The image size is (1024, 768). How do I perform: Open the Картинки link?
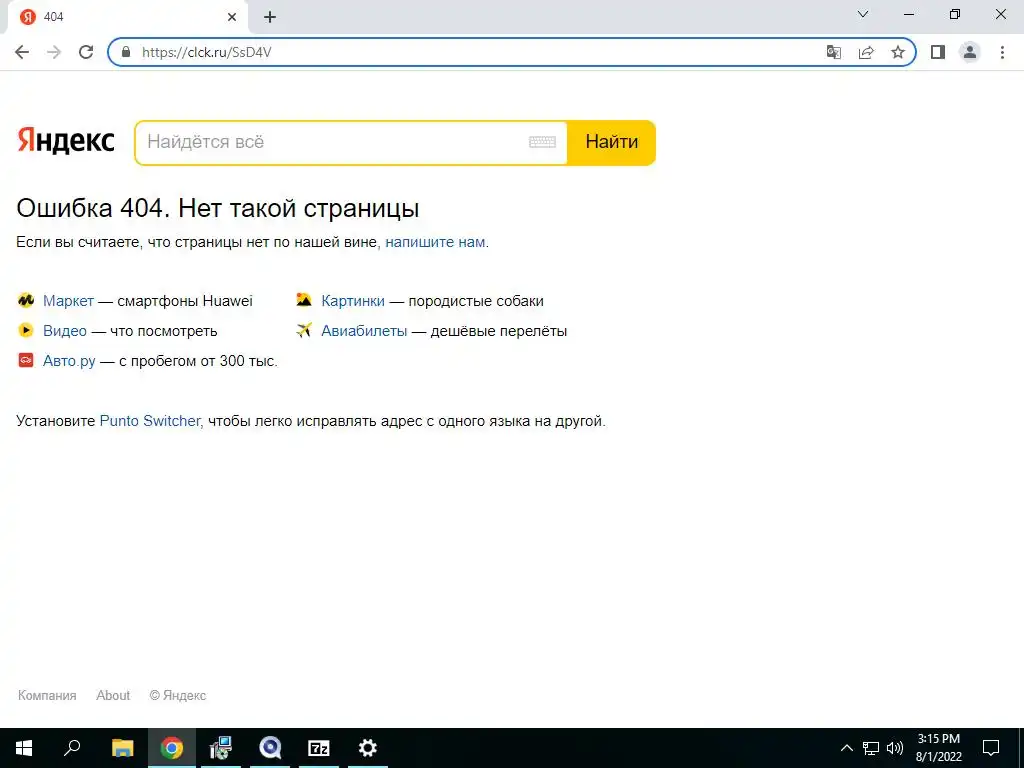pyautogui.click(x=353, y=301)
